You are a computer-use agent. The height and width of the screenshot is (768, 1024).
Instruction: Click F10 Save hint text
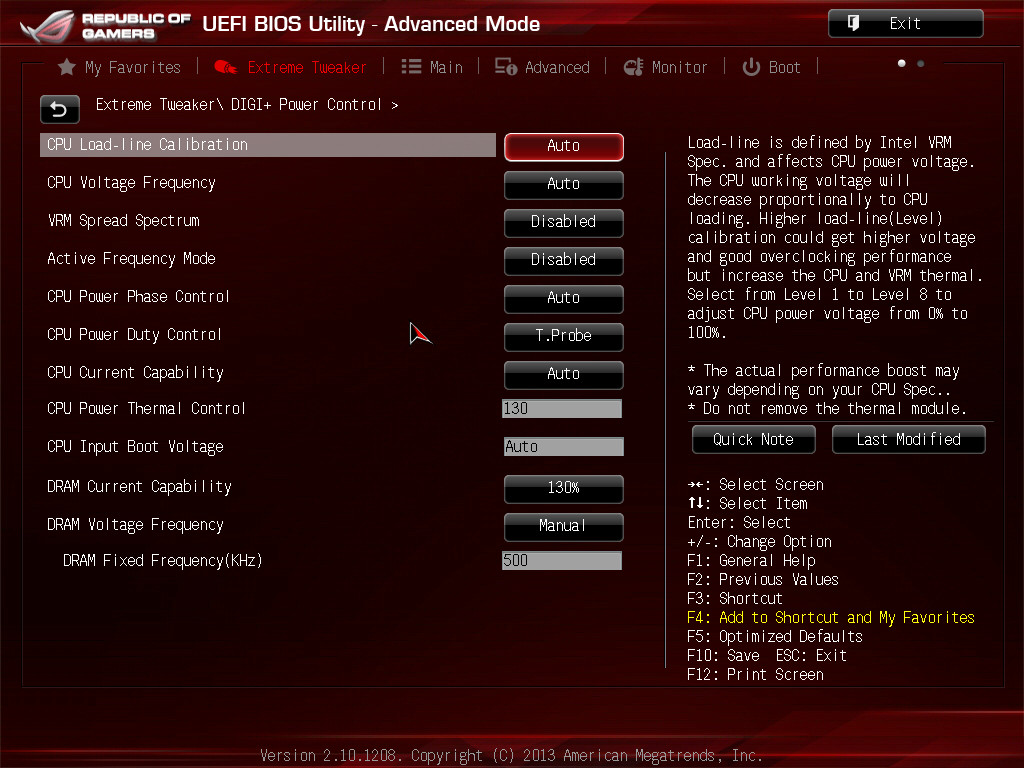point(724,656)
